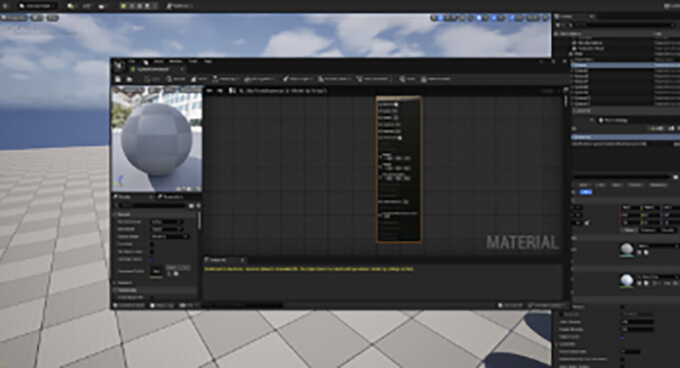The width and height of the screenshot is (680, 368).
Task: Click the Unreal Engine logo in editor window
Action: (x=119, y=66)
